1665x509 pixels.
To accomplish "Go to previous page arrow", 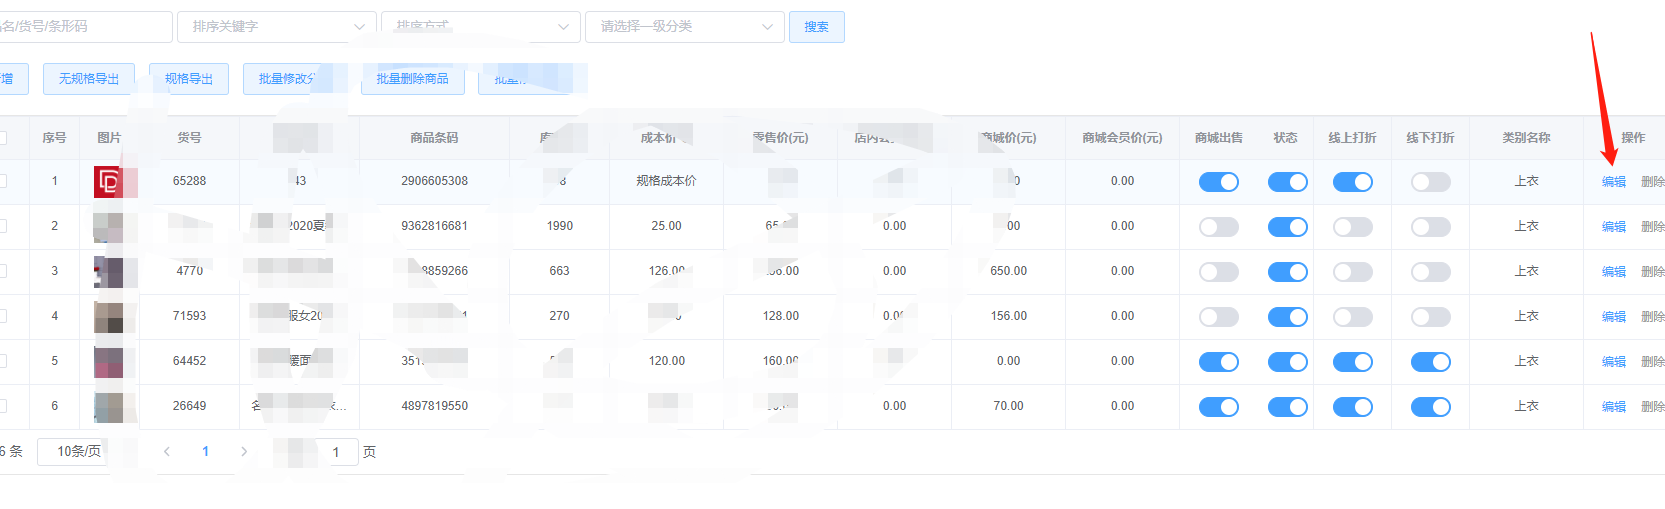I will coord(167,452).
